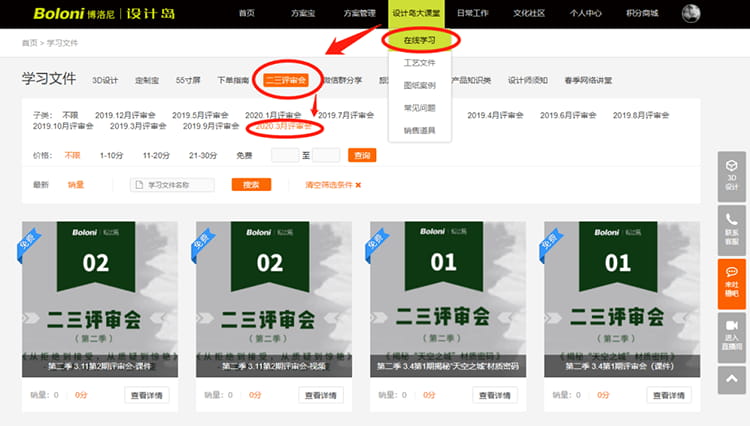750x426 pixels.
Task: Focus the maximum price input box
Action: 326,155
